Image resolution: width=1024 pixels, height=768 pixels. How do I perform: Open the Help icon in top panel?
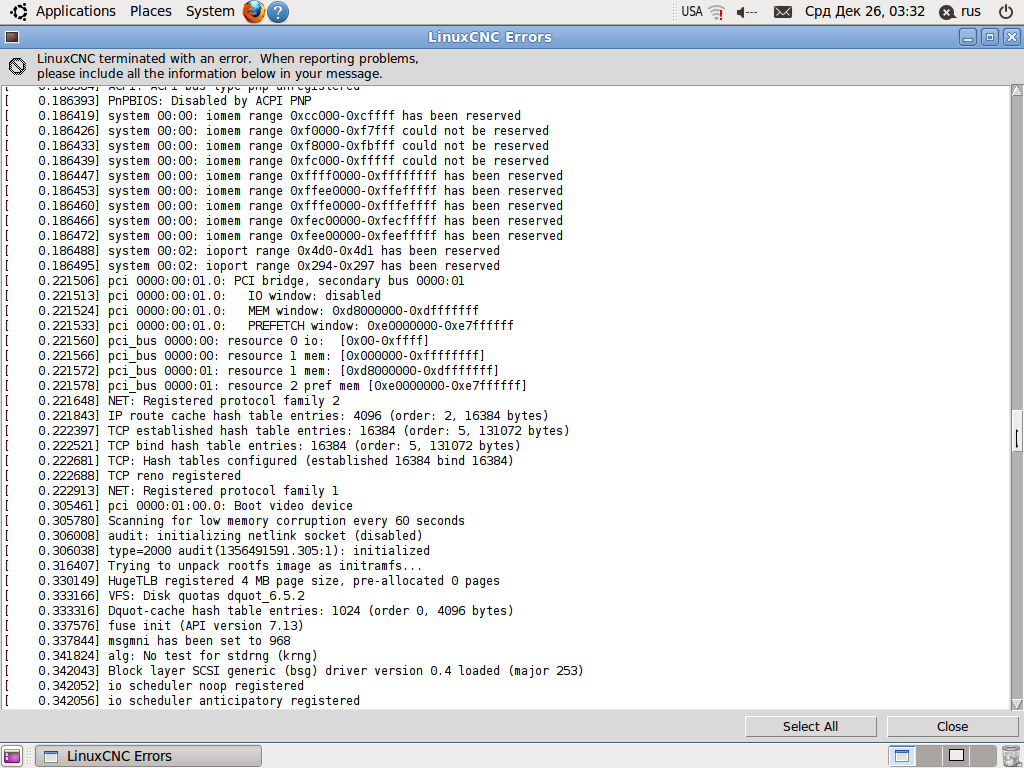pos(278,12)
